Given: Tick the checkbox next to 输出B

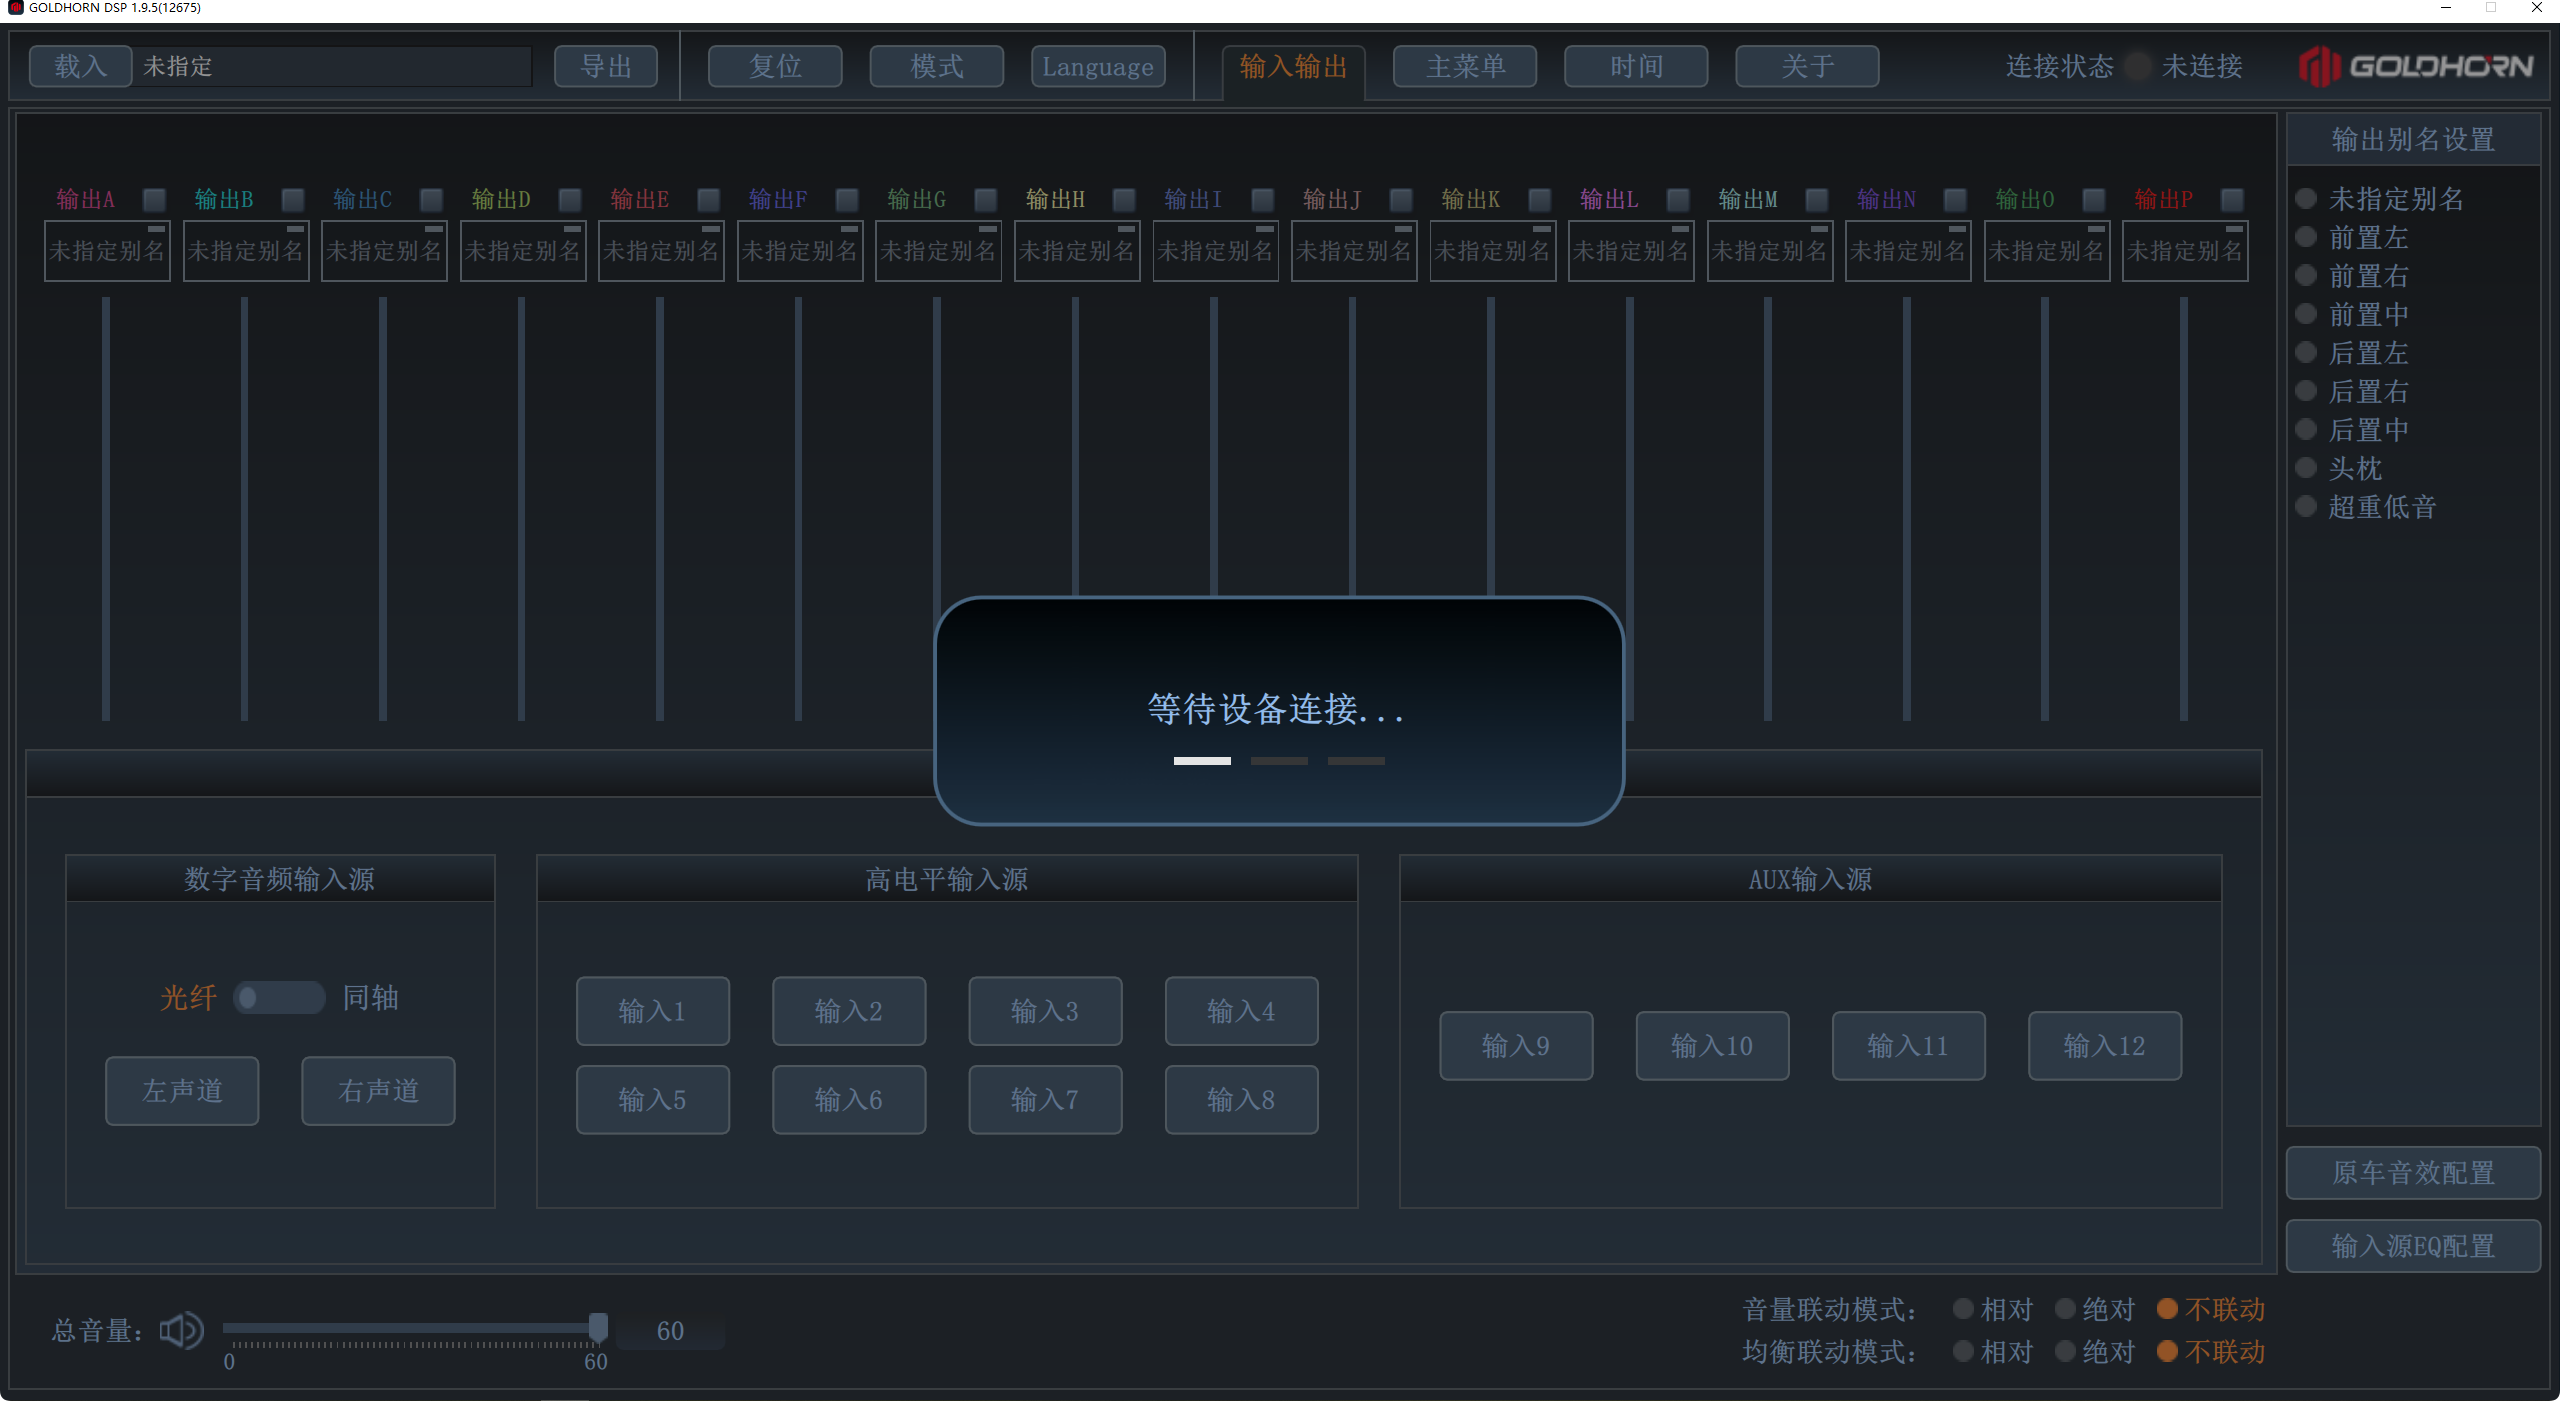Looking at the screenshot, I should 292,199.
